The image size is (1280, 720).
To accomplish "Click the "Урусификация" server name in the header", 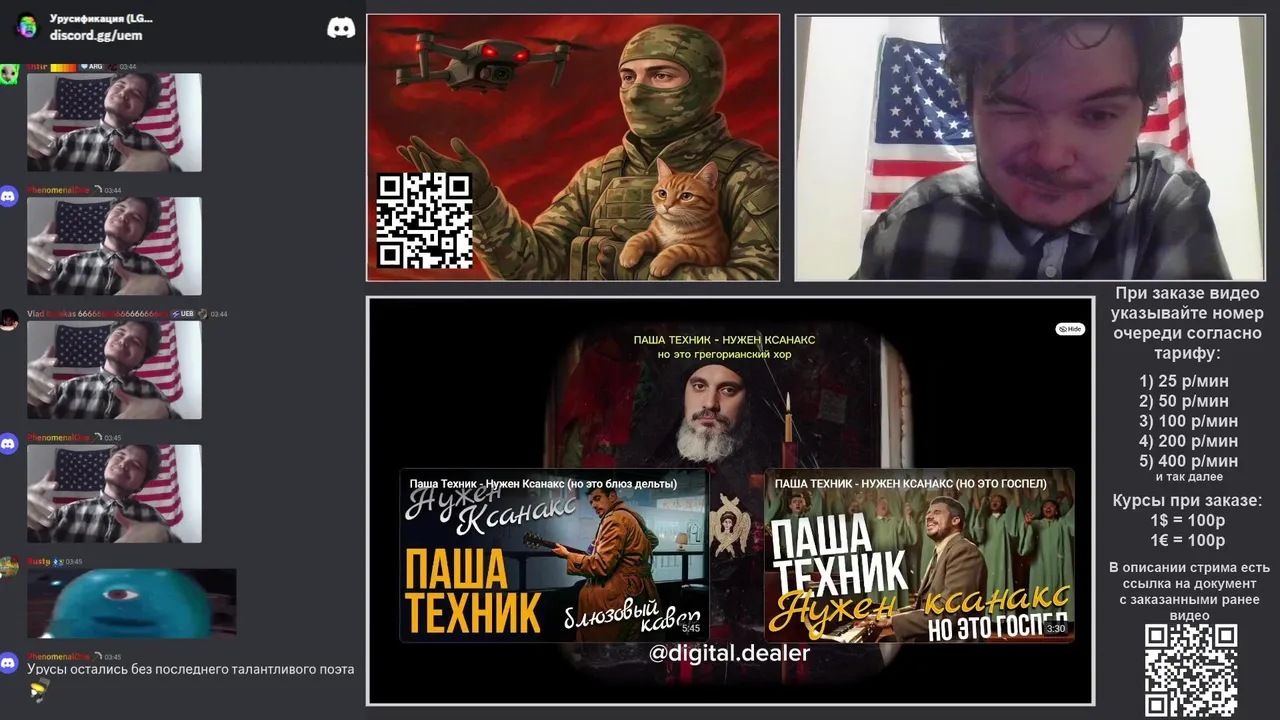I will pyautogui.click(x=101, y=19).
